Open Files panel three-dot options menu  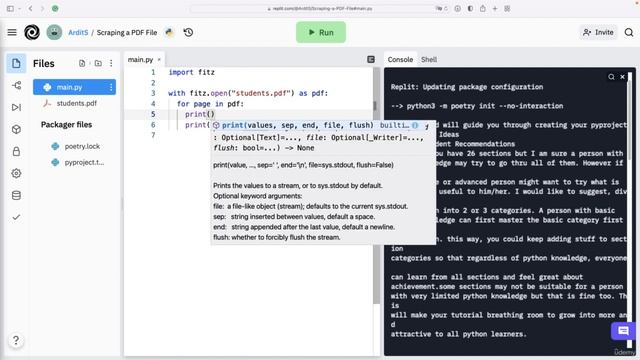(111, 63)
